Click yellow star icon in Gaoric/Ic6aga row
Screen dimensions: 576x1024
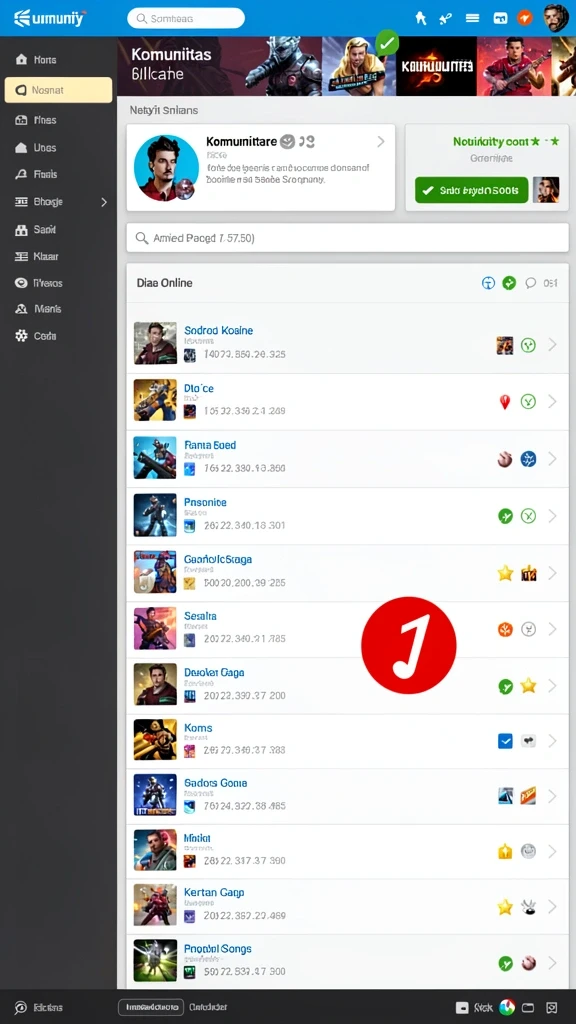tap(505, 573)
